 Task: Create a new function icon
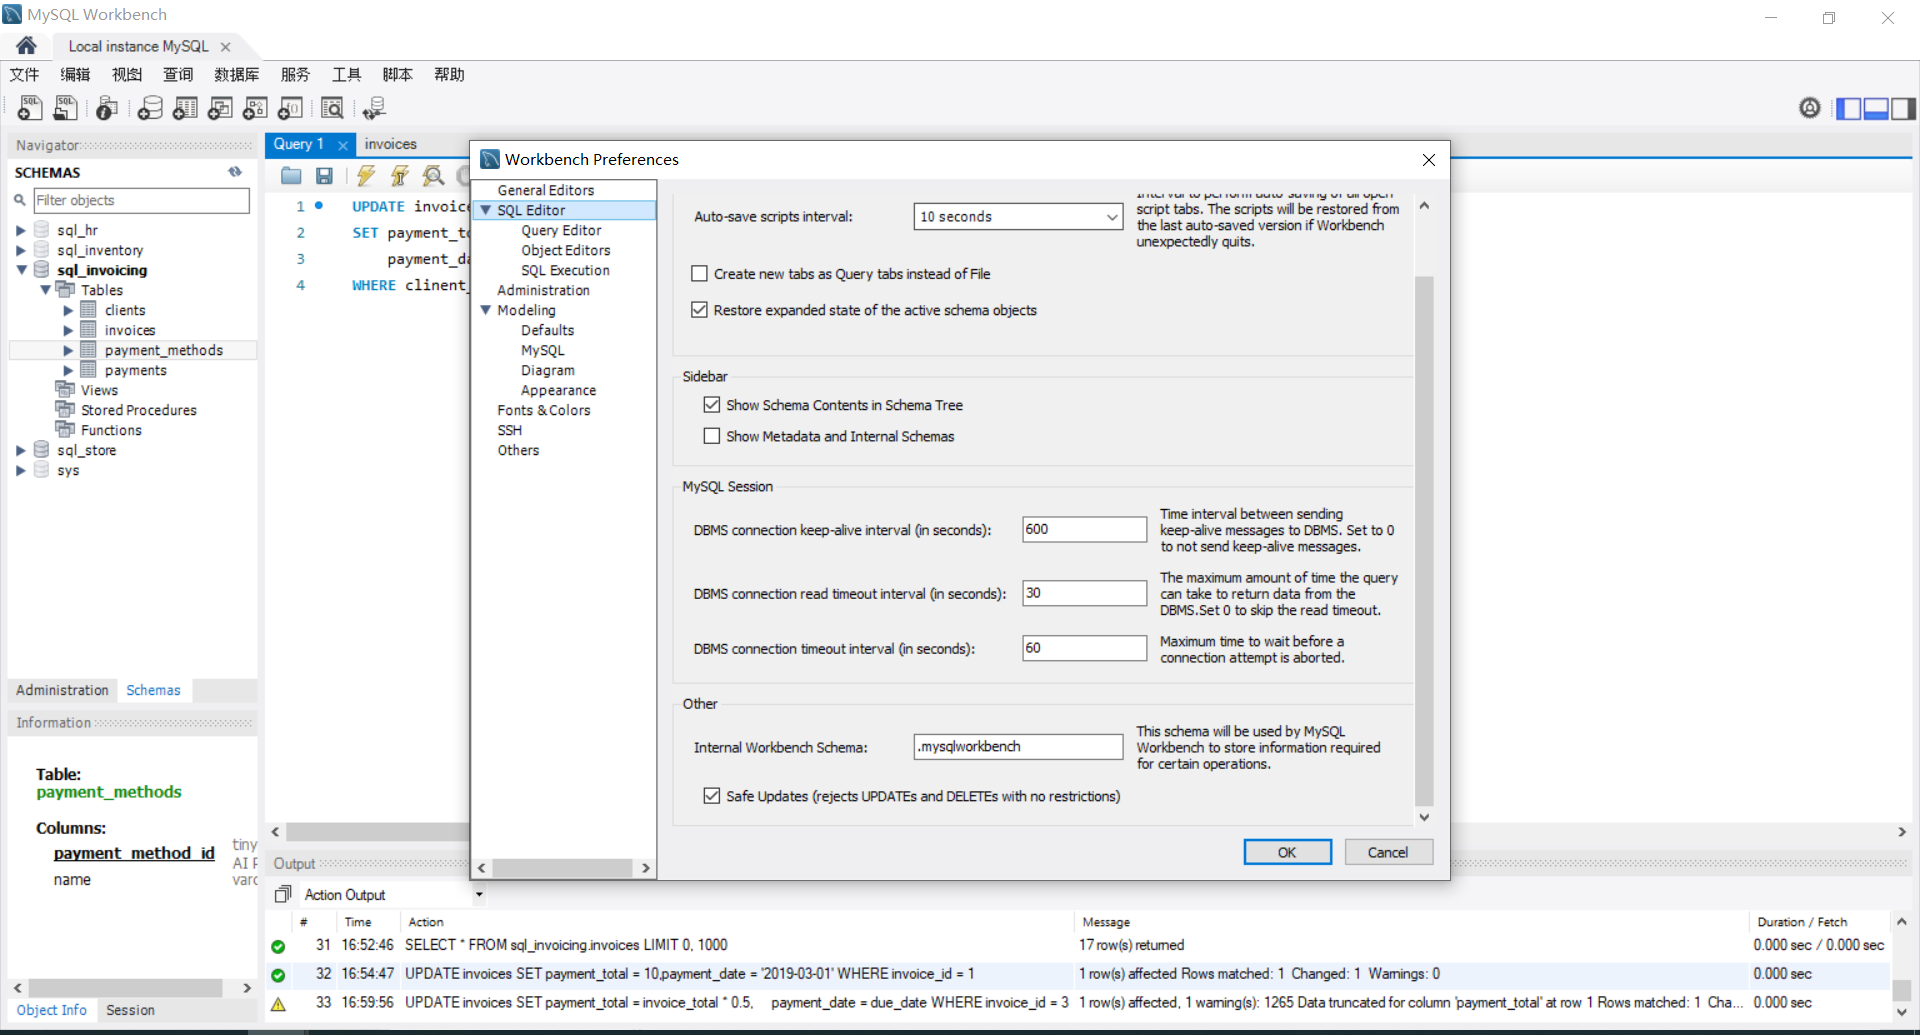290,108
